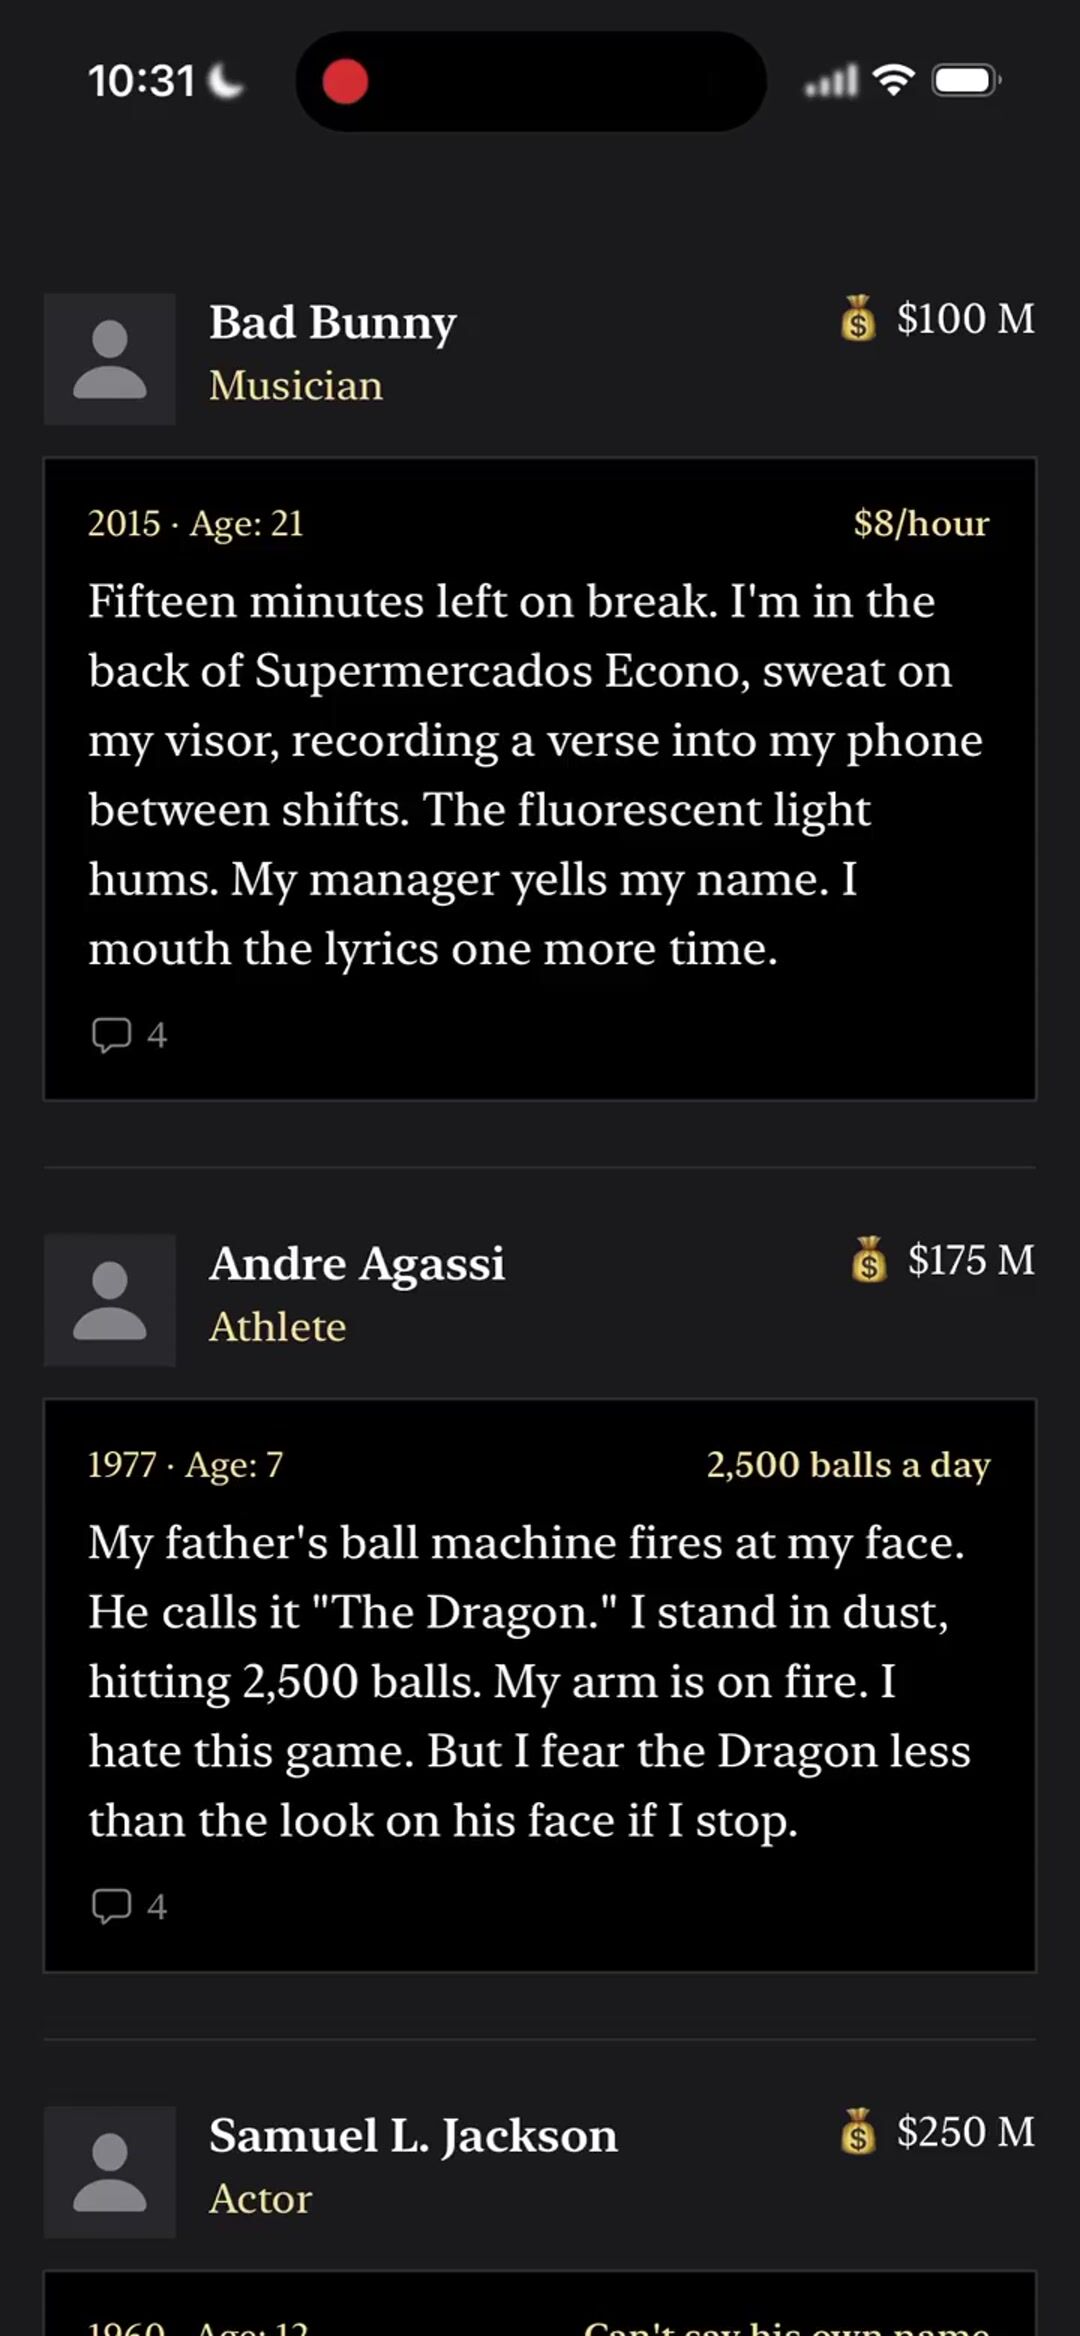
Task: Tap the money bag icon beside $250 M
Action: 858,2132
